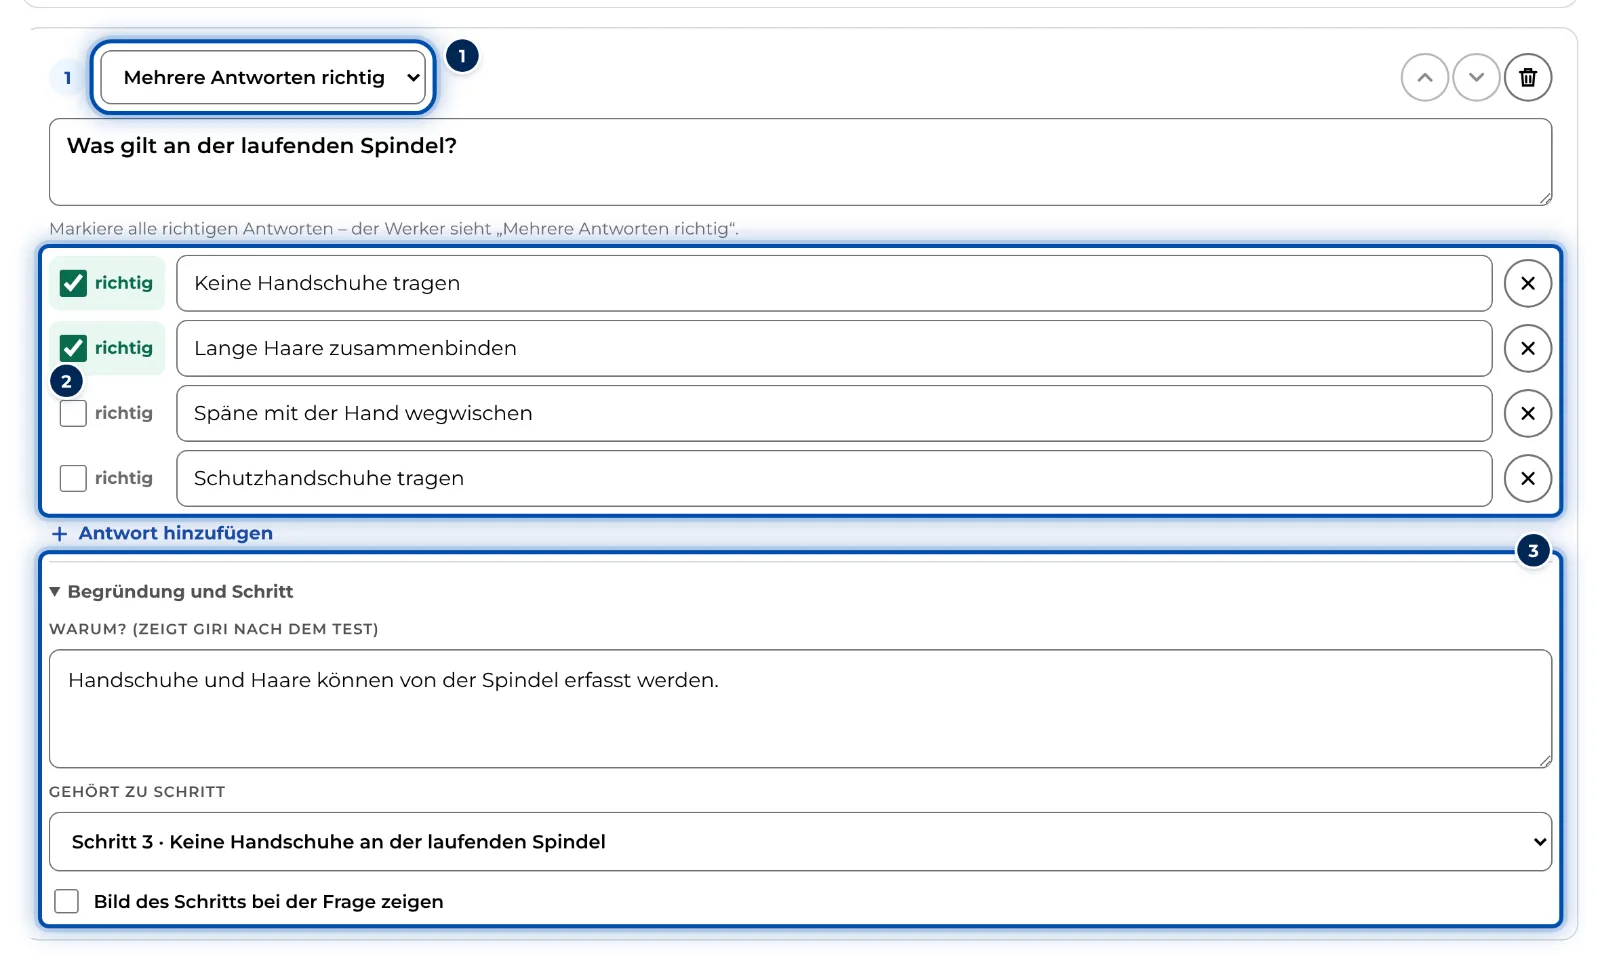Move question down with the down-arrow button

(1476, 77)
